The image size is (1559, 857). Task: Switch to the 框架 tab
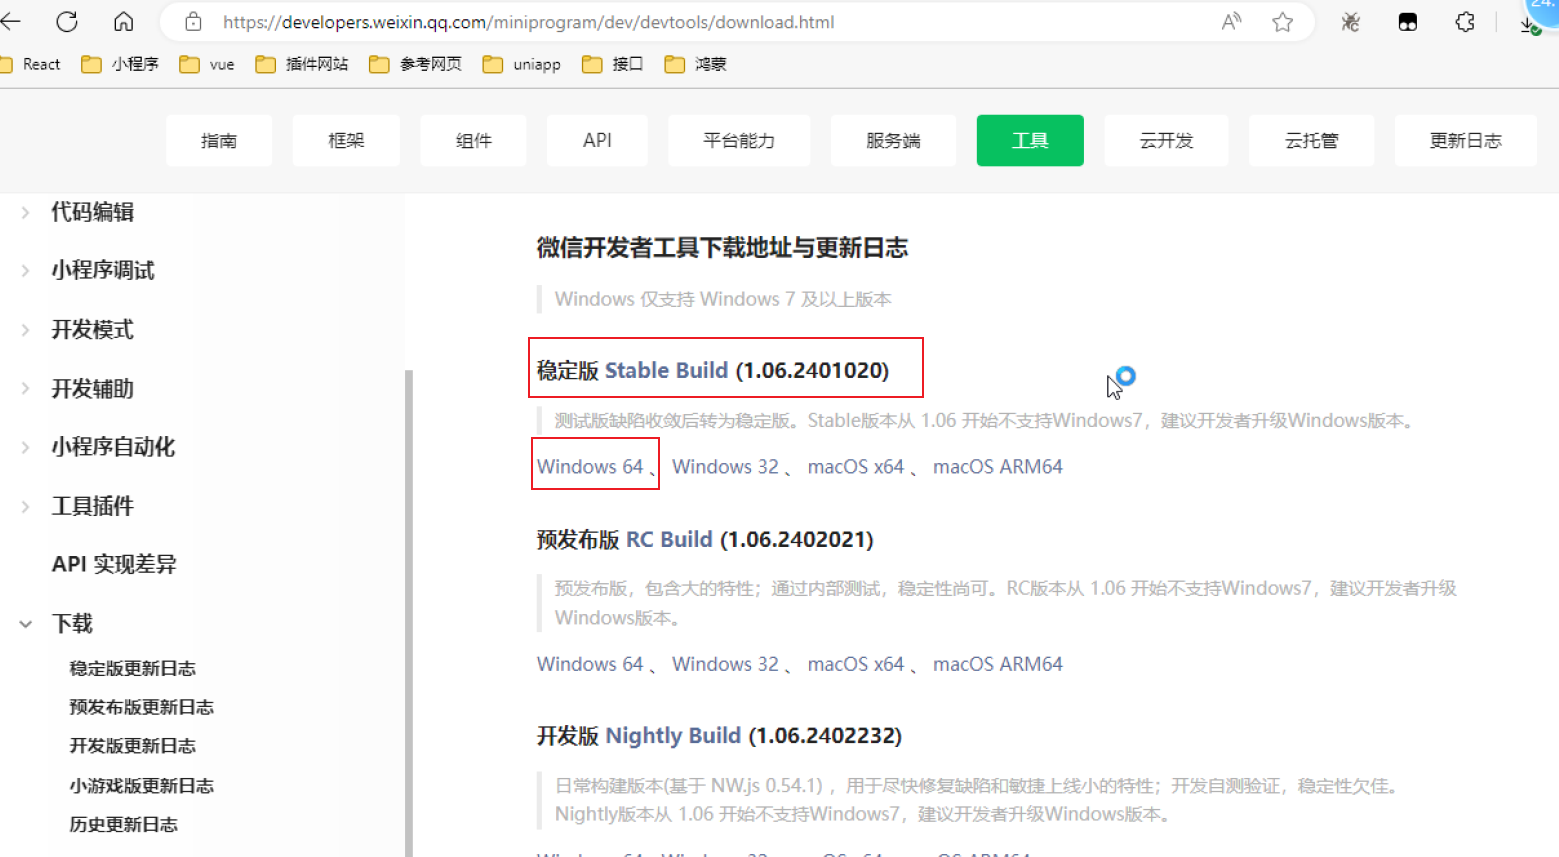click(346, 140)
